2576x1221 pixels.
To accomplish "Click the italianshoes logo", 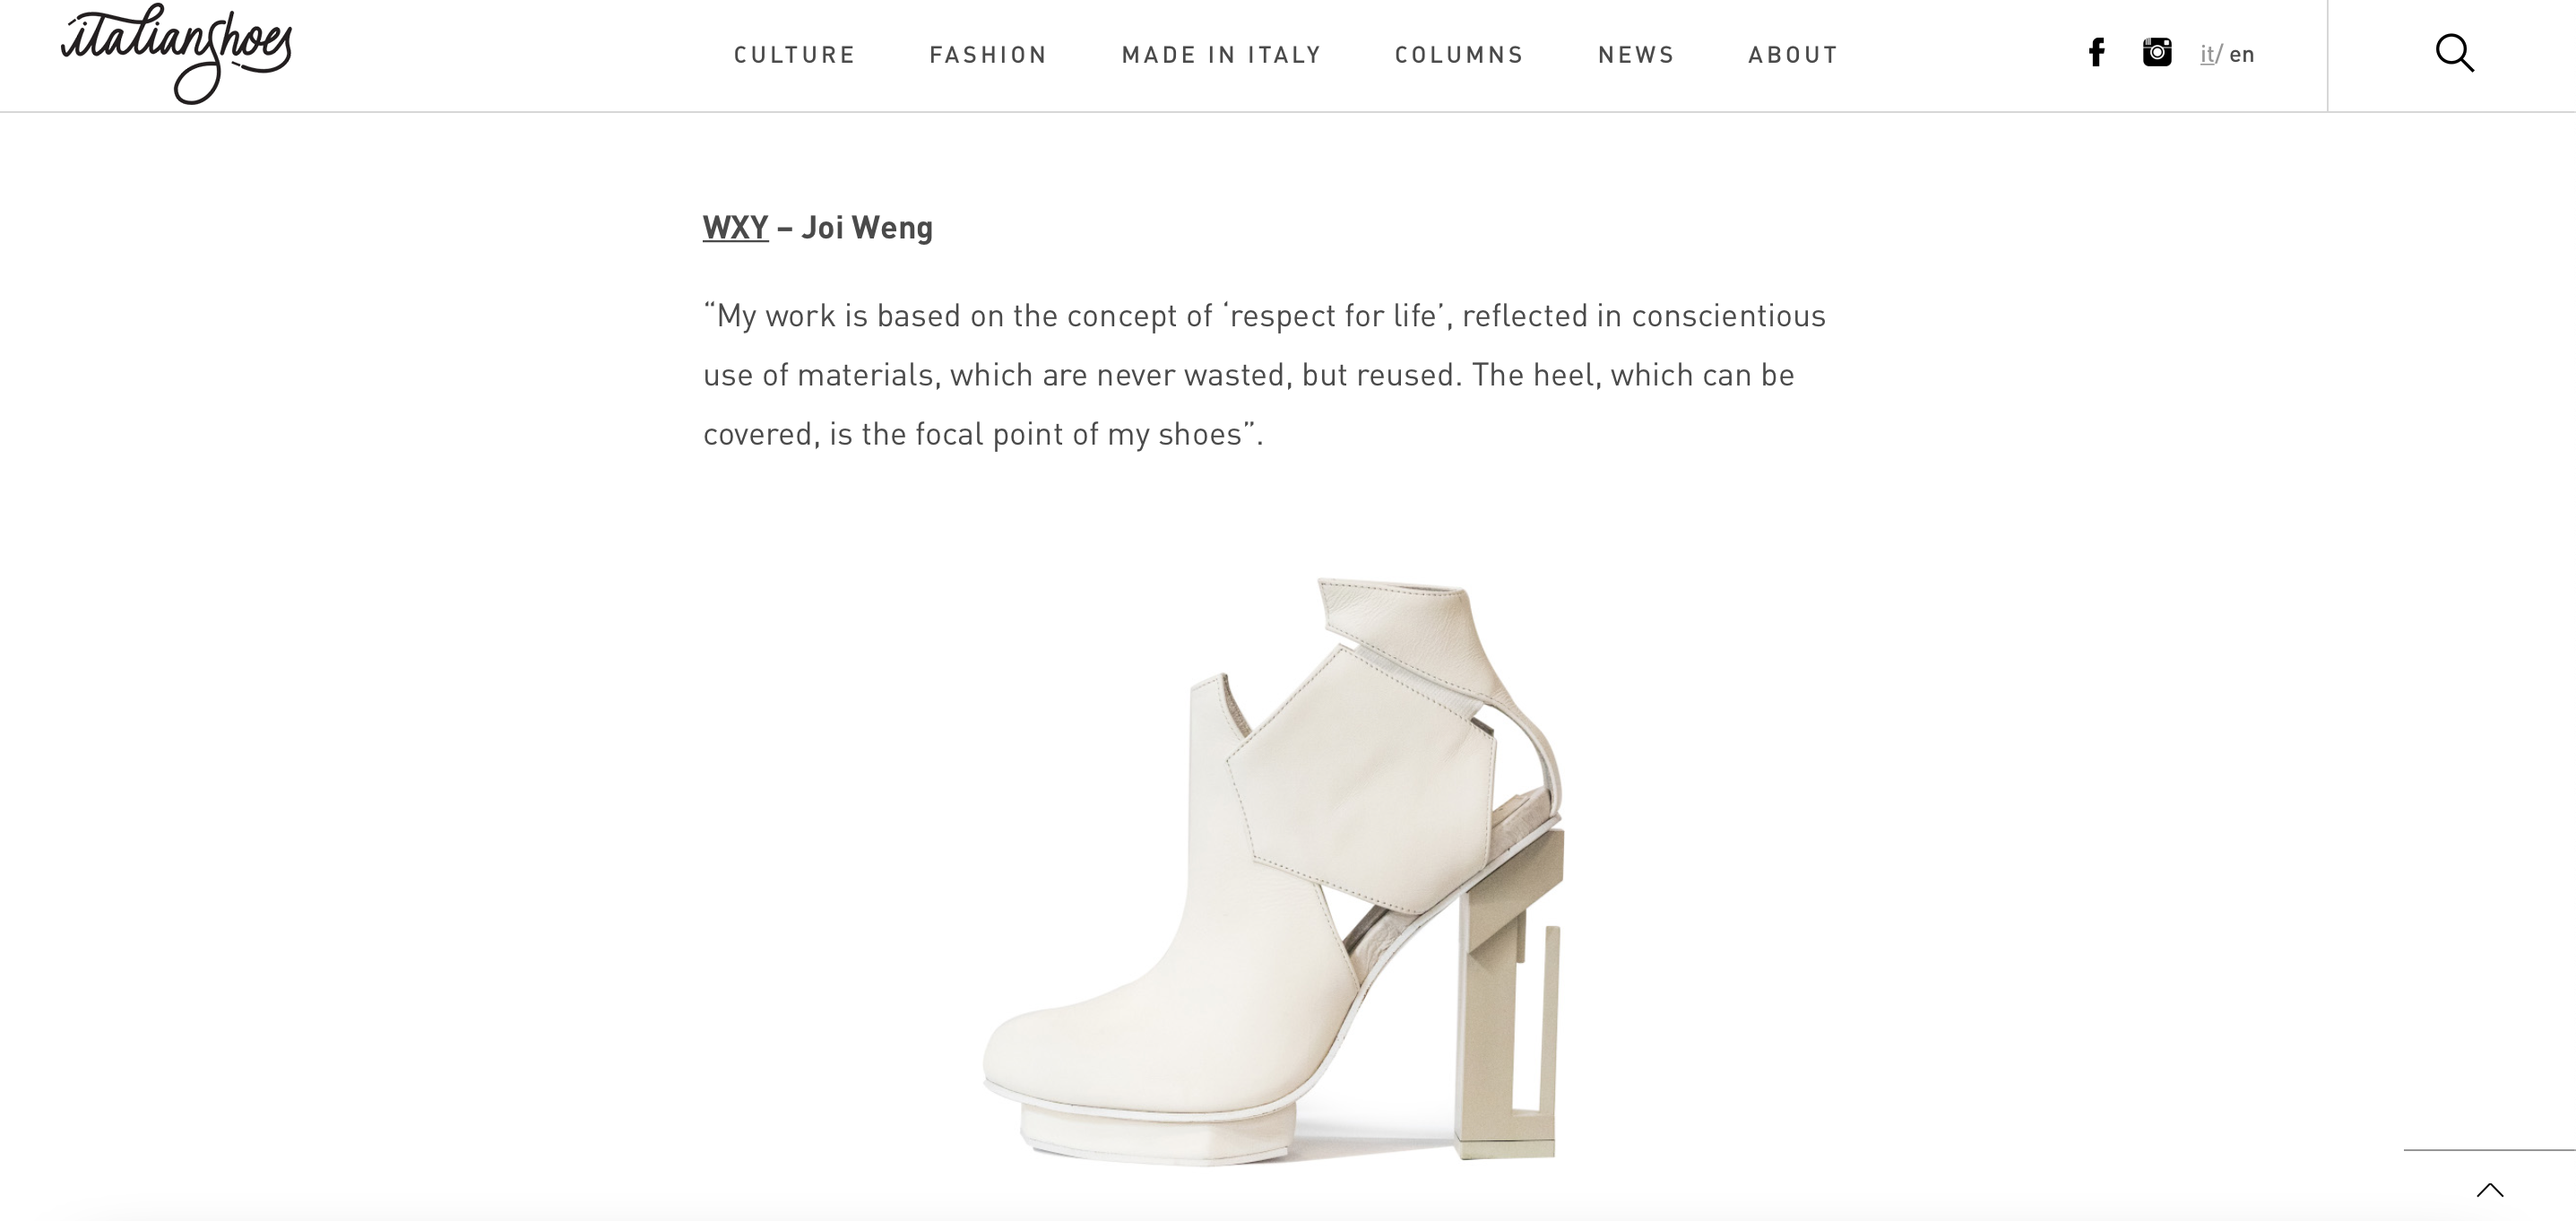I will 177,52.
